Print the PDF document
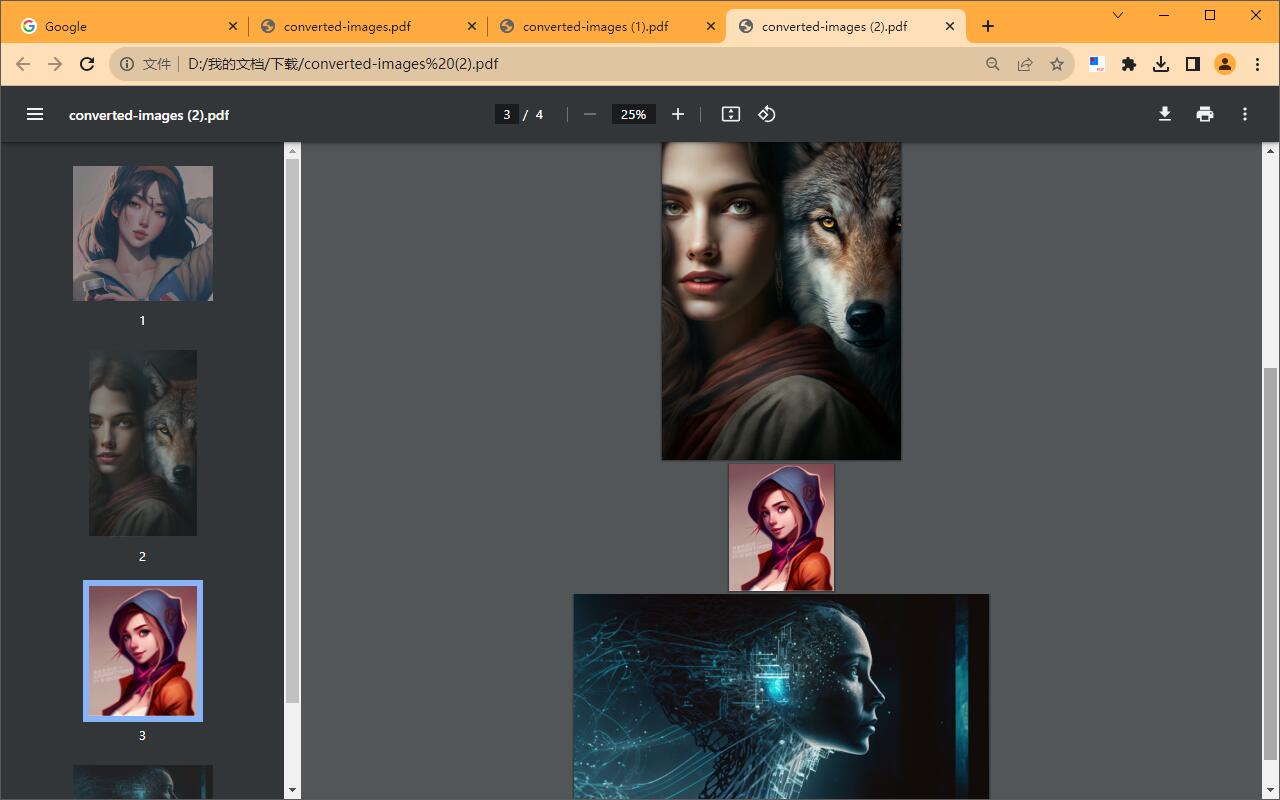The height and width of the screenshot is (800, 1280). pos(1205,114)
